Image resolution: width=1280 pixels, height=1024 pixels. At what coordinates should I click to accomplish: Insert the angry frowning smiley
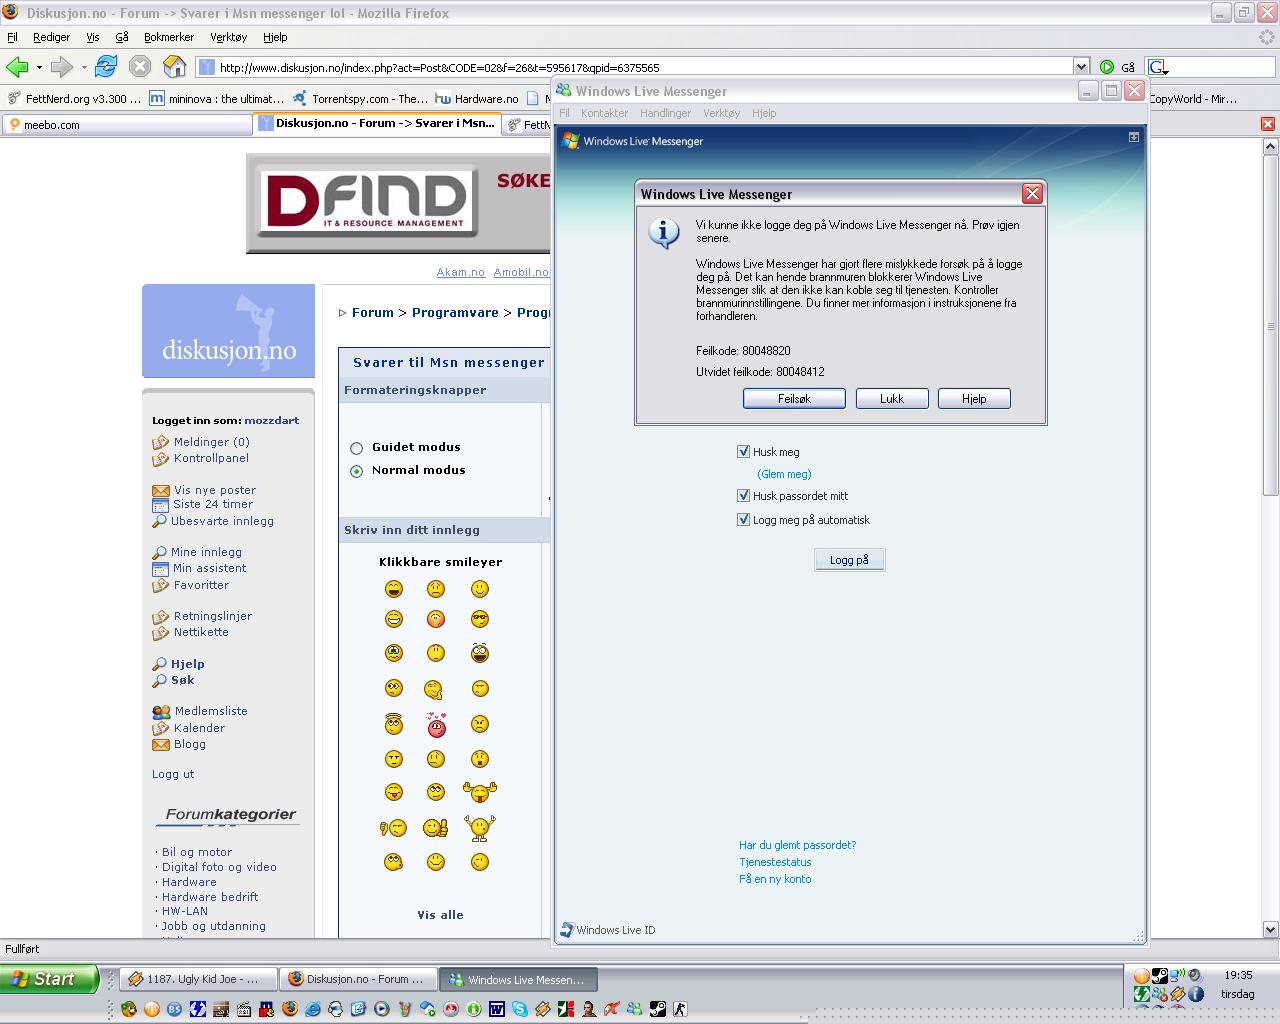click(x=480, y=724)
